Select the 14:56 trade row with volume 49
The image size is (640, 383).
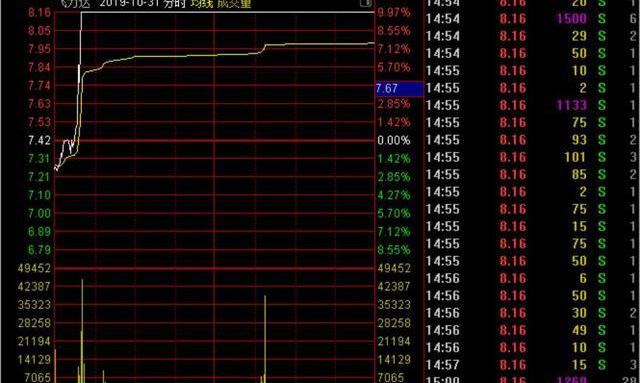[532, 330]
